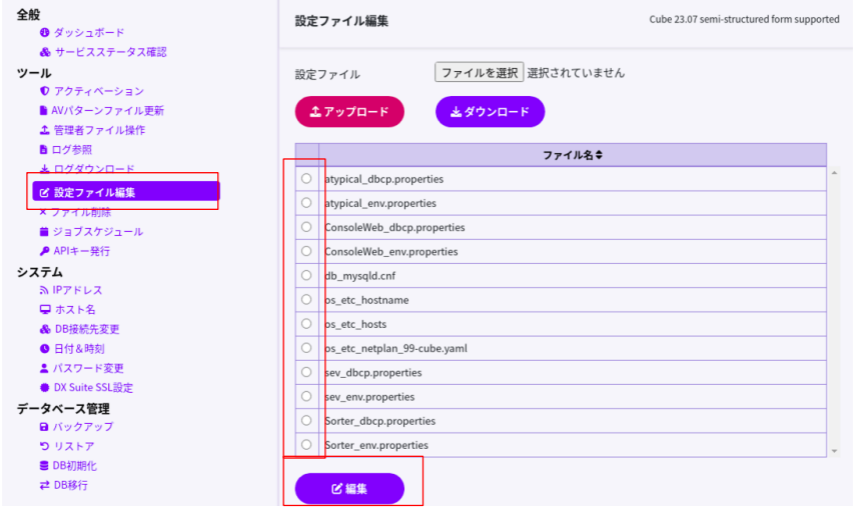Screen dimensions: 857x511
Task: Click the file list scrollbar down arrow
Action: click(834, 451)
